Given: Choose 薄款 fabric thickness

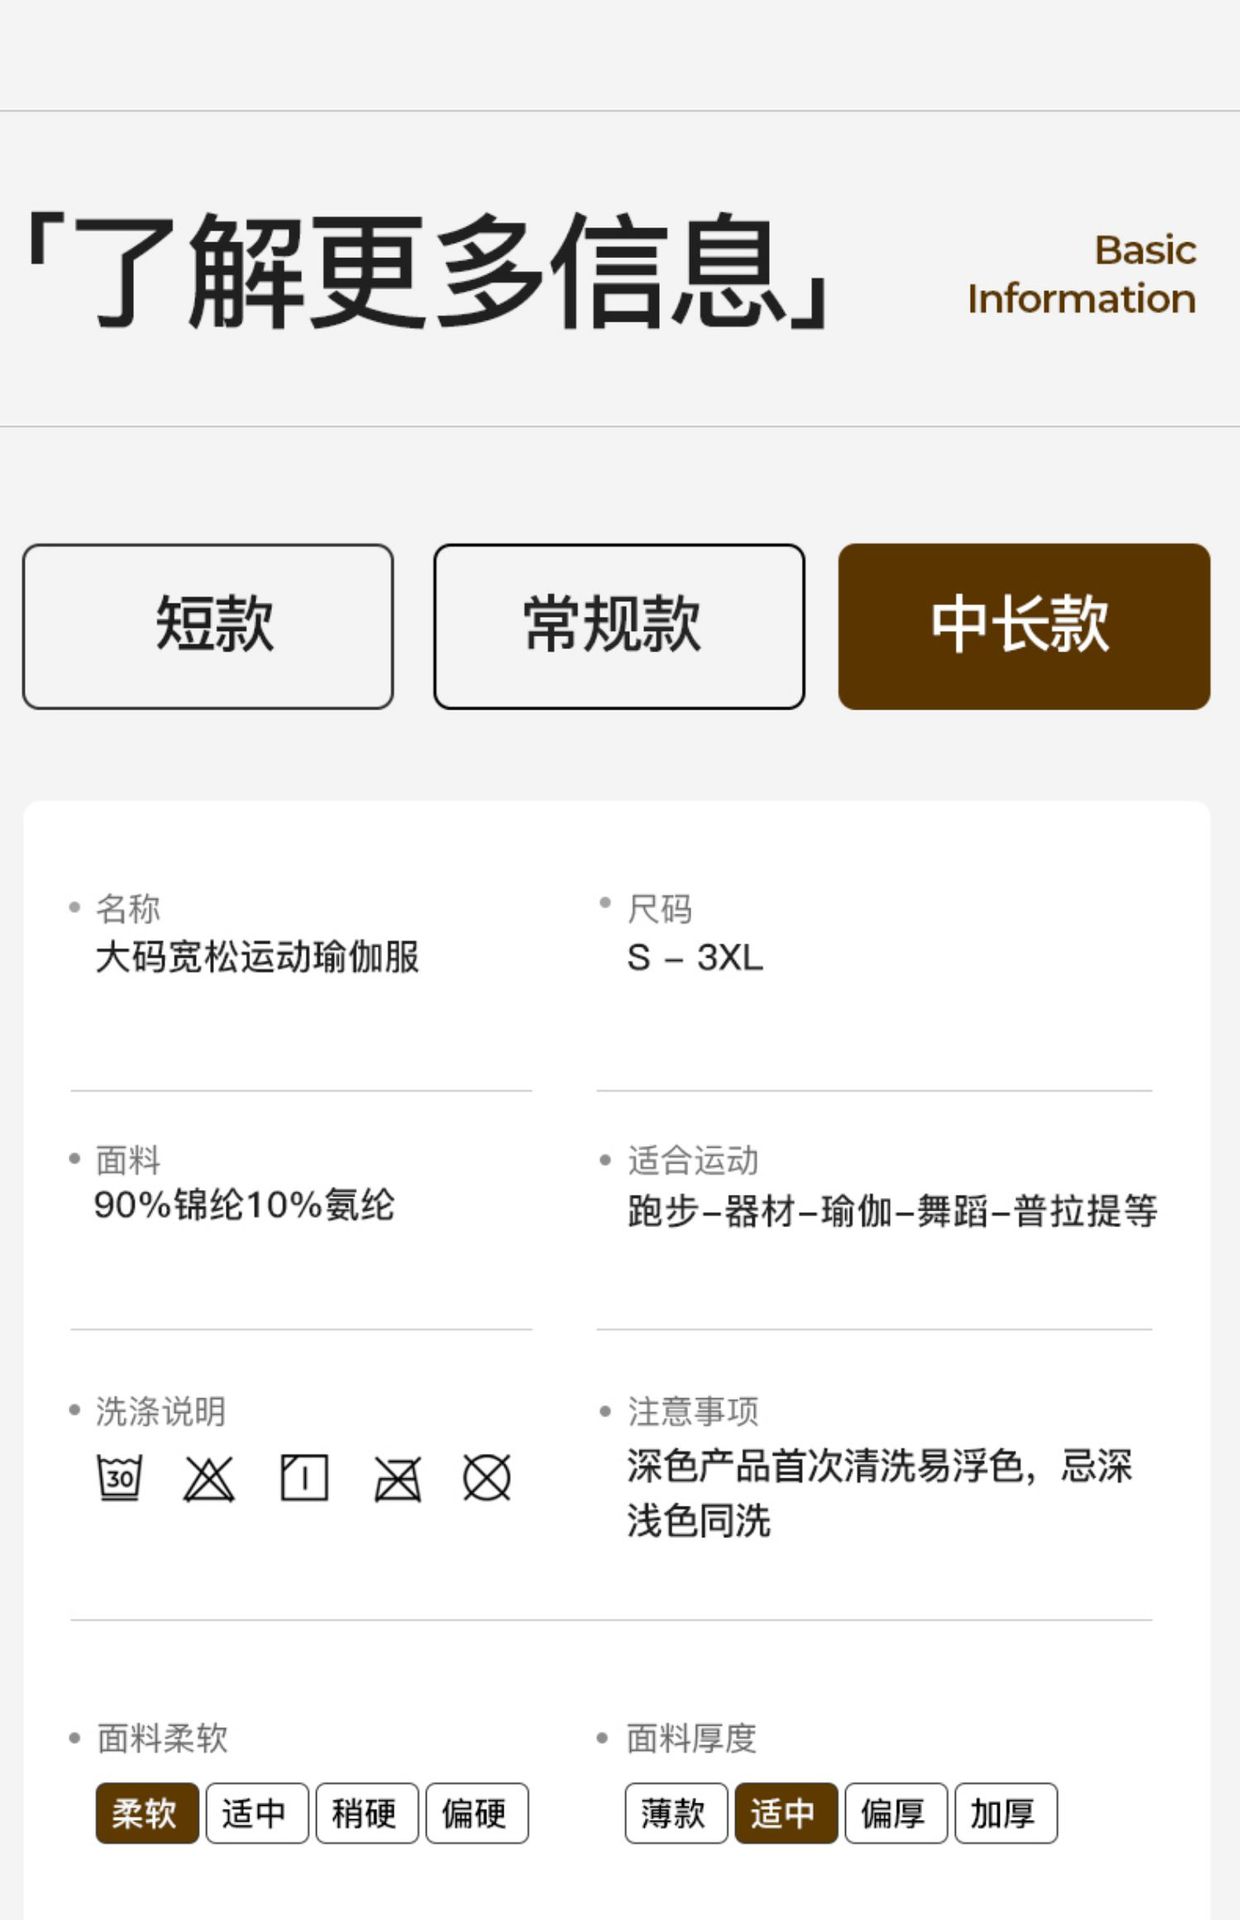Looking at the screenshot, I should point(676,1812).
